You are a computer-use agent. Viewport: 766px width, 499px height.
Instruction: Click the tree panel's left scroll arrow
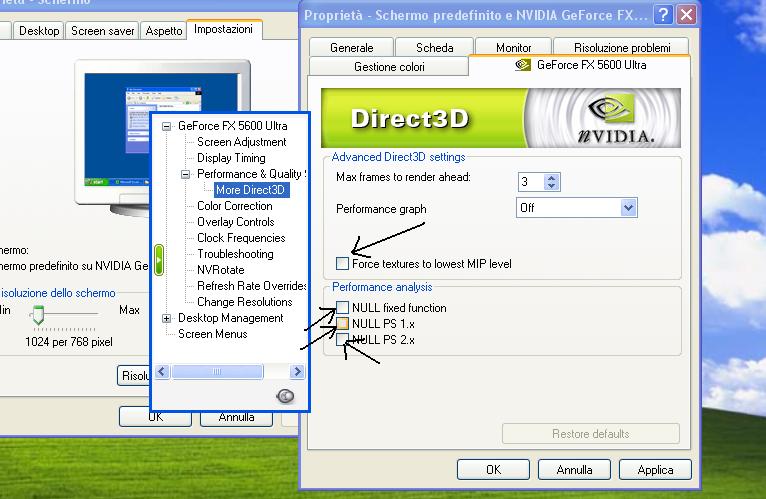point(162,372)
